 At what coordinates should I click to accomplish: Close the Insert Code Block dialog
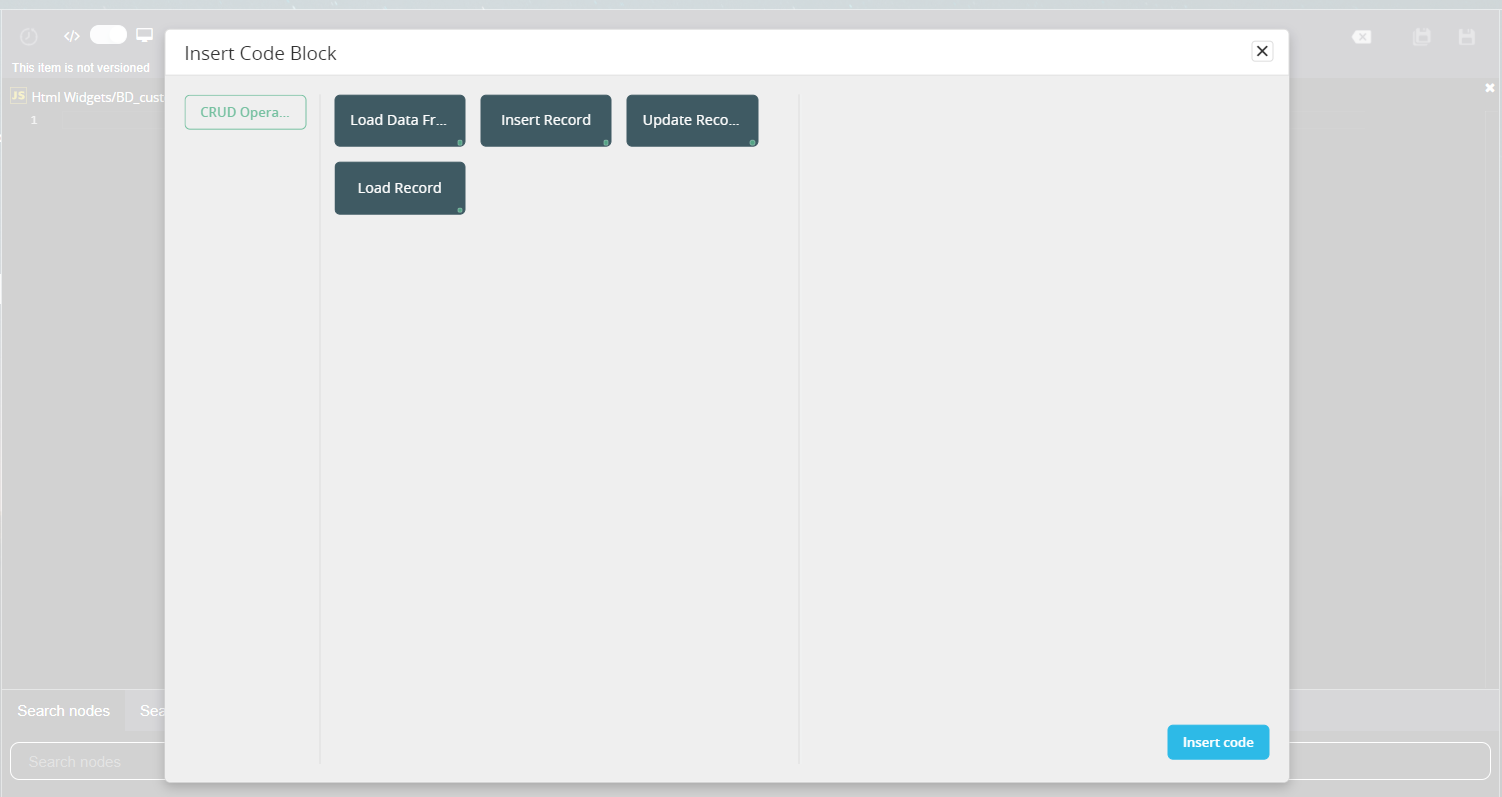[1262, 51]
